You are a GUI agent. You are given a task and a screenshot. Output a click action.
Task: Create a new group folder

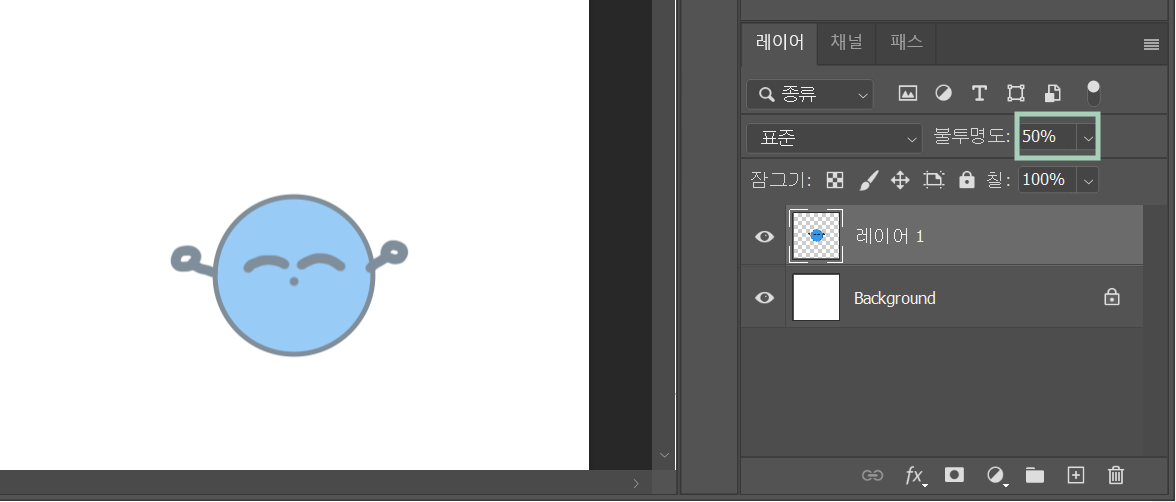tap(1035, 475)
